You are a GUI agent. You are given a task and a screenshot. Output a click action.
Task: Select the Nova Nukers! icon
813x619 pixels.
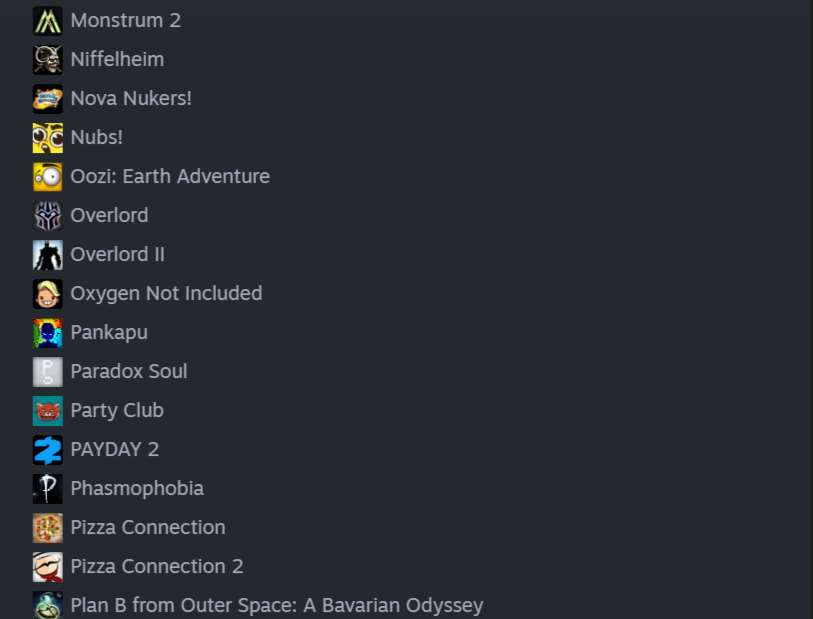pos(48,99)
